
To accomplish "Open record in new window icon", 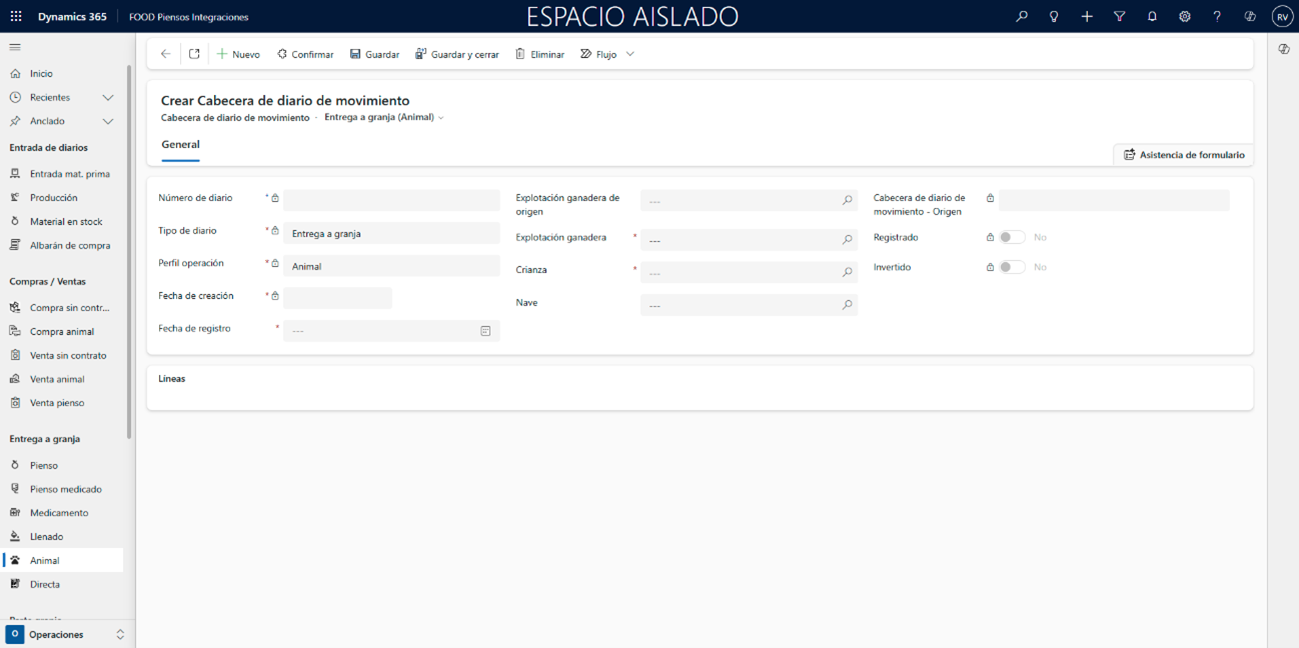I will [x=194, y=54].
